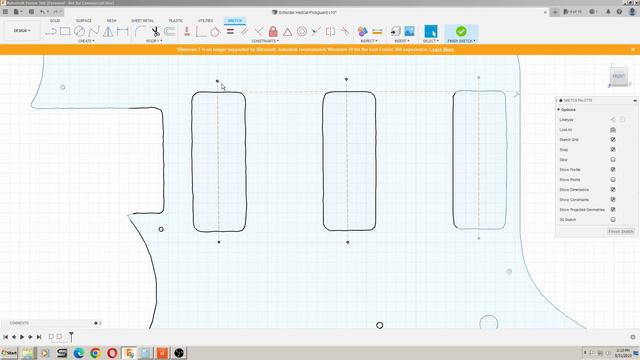Open Chrome from the taskbar
The width and height of the screenshot is (640, 360).
coord(96,353)
